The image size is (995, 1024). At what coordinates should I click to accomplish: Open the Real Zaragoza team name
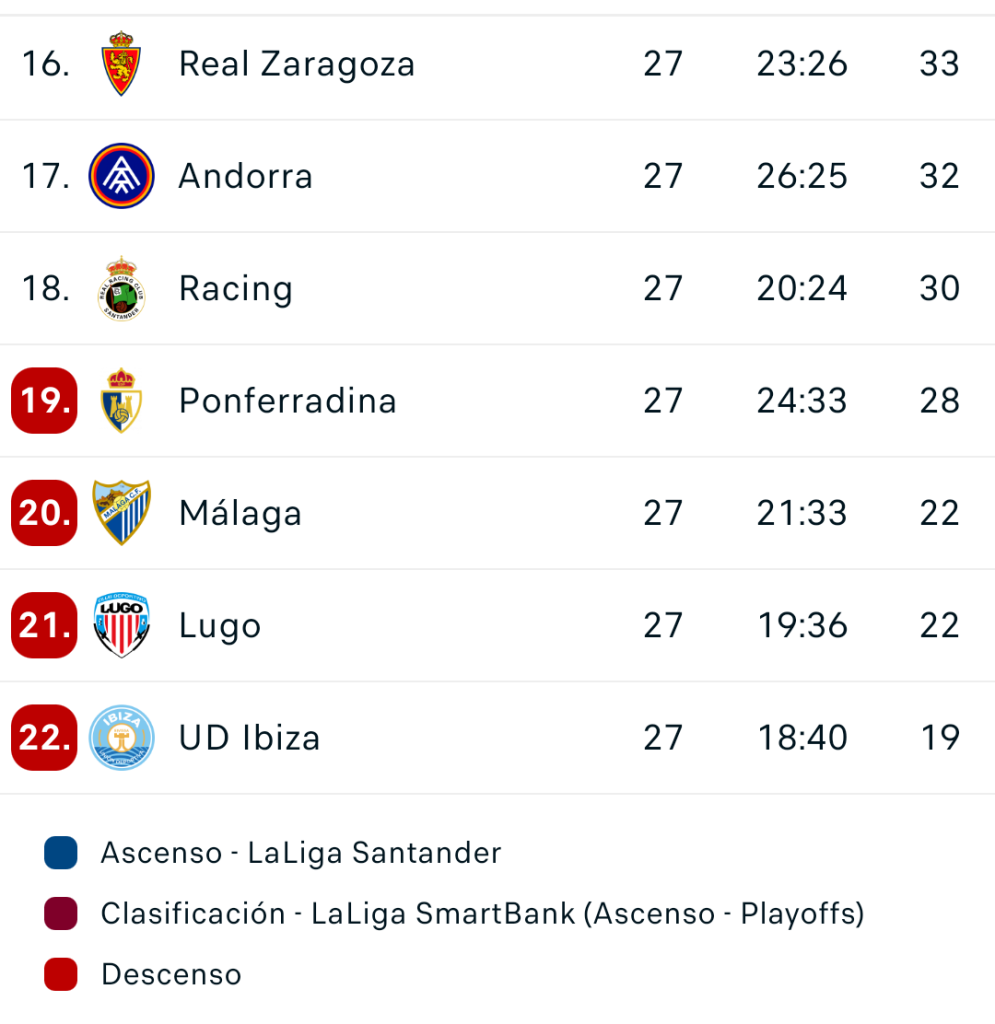[296, 64]
